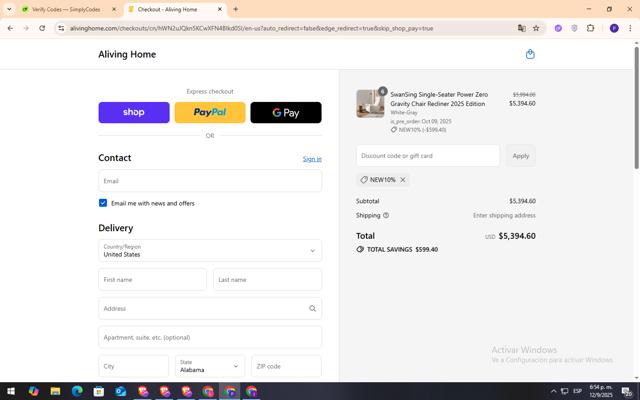Click the SwanSing recliner product thumbnail
The height and width of the screenshot is (400, 640).
point(370,104)
